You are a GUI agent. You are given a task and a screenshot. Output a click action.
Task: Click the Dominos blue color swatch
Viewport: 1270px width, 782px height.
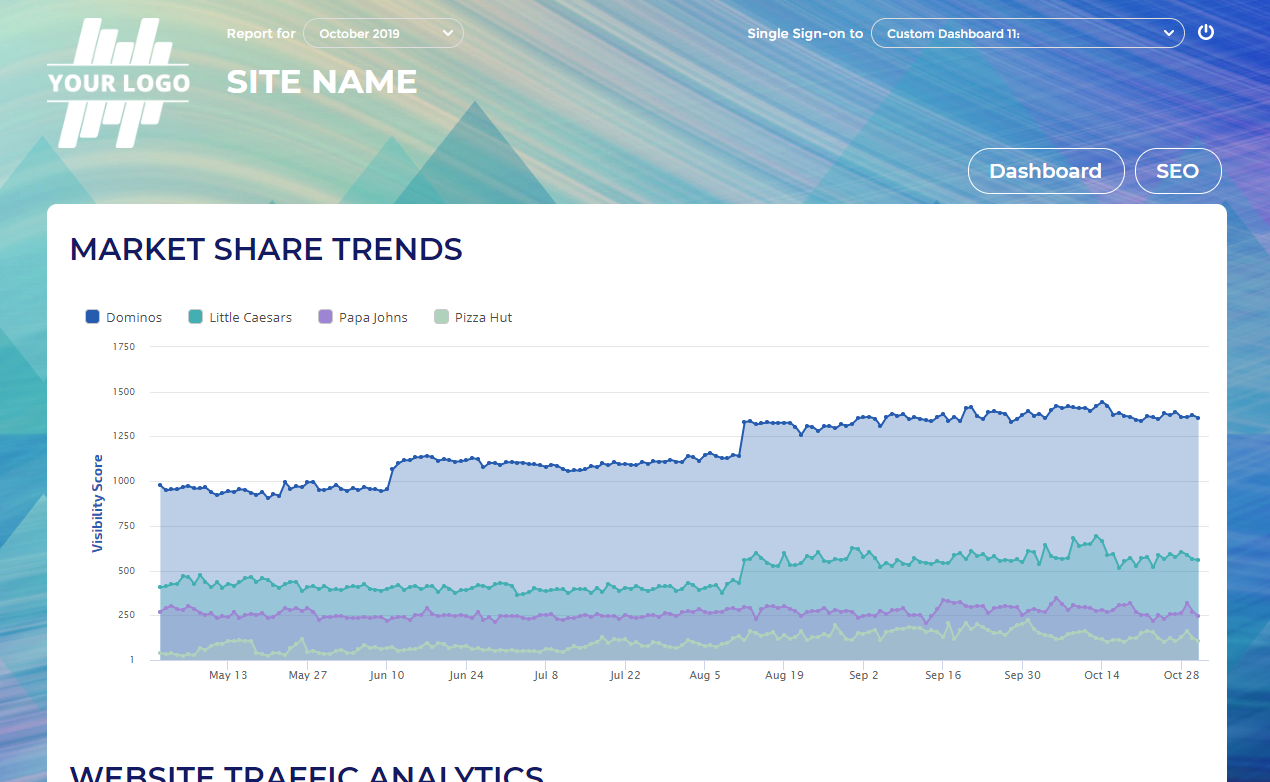point(93,317)
